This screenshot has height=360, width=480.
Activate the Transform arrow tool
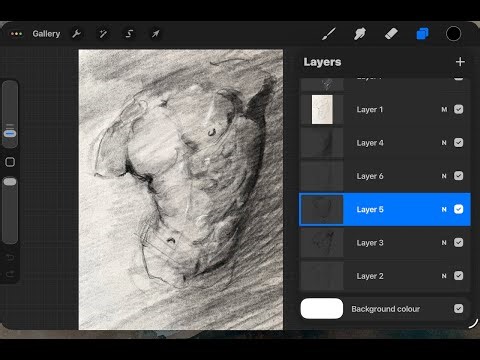pyautogui.click(x=156, y=34)
